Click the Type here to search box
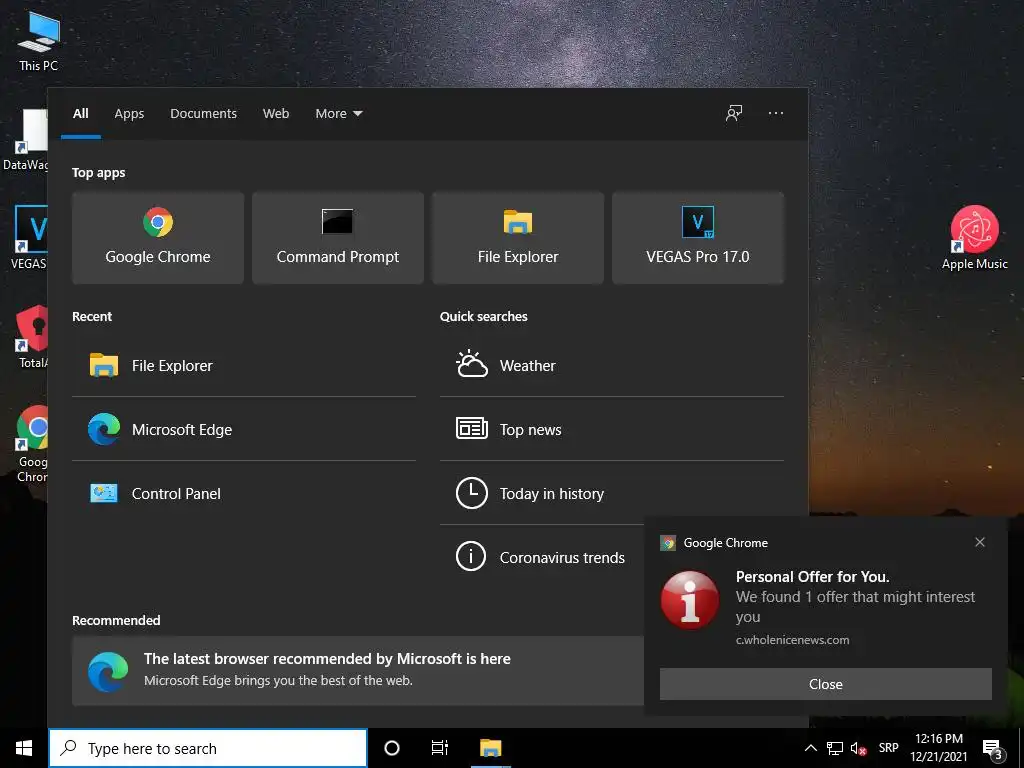The width and height of the screenshot is (1024, 768). (x=208, y=748)
